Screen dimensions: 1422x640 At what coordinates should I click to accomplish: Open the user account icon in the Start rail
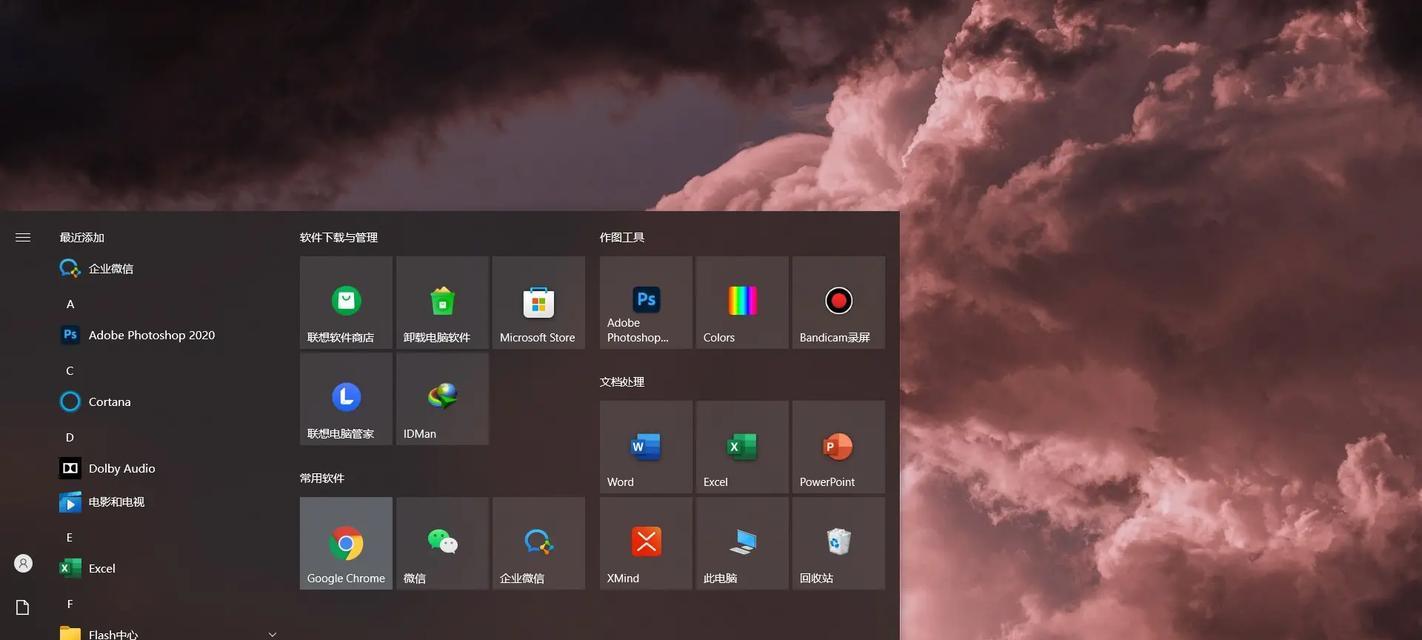click(23, 564)
